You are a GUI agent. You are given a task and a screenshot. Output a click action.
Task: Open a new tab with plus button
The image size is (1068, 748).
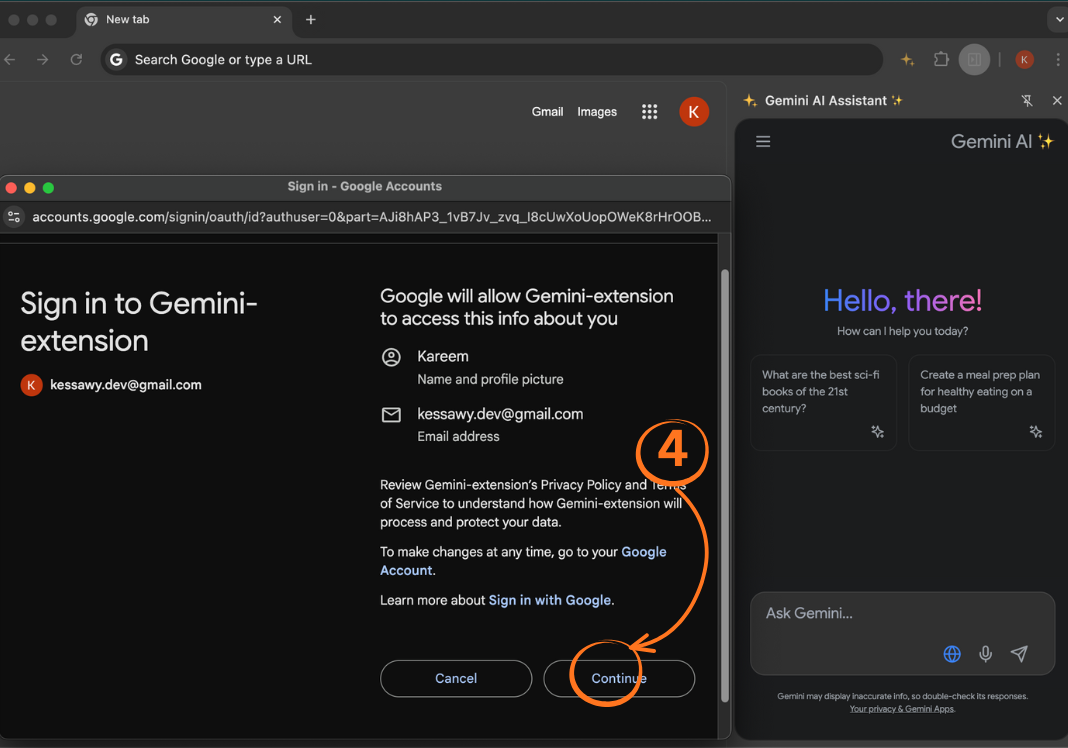pyautogui.click(x=311, y=20)
